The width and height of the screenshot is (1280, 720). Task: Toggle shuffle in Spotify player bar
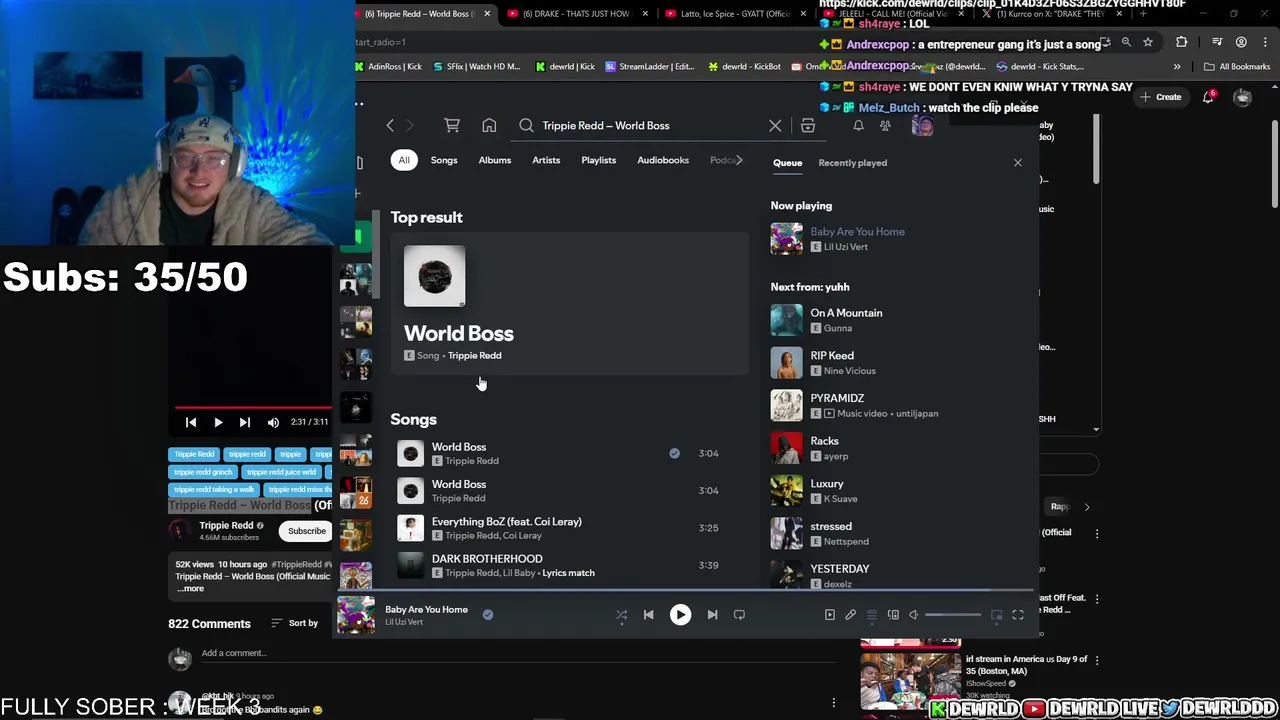point(621,615)
